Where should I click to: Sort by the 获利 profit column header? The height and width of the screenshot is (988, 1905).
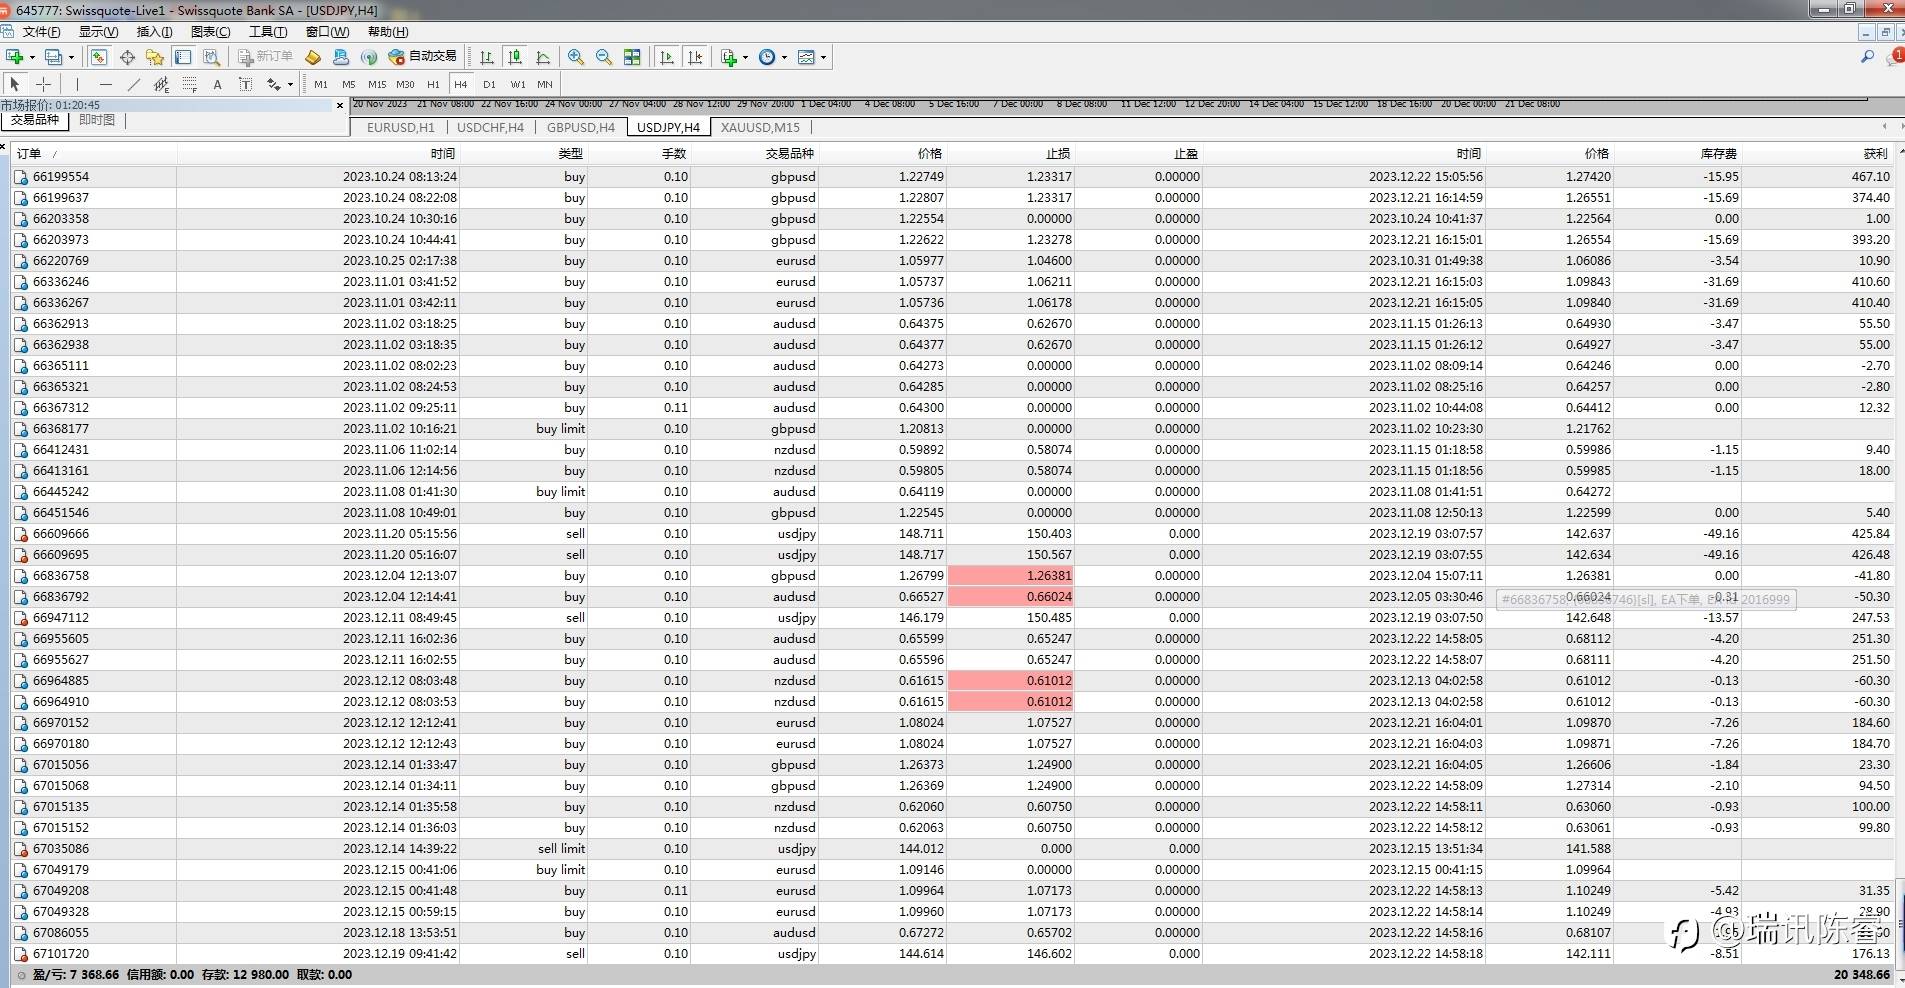pyautogui.click(x=1875, y=153)
